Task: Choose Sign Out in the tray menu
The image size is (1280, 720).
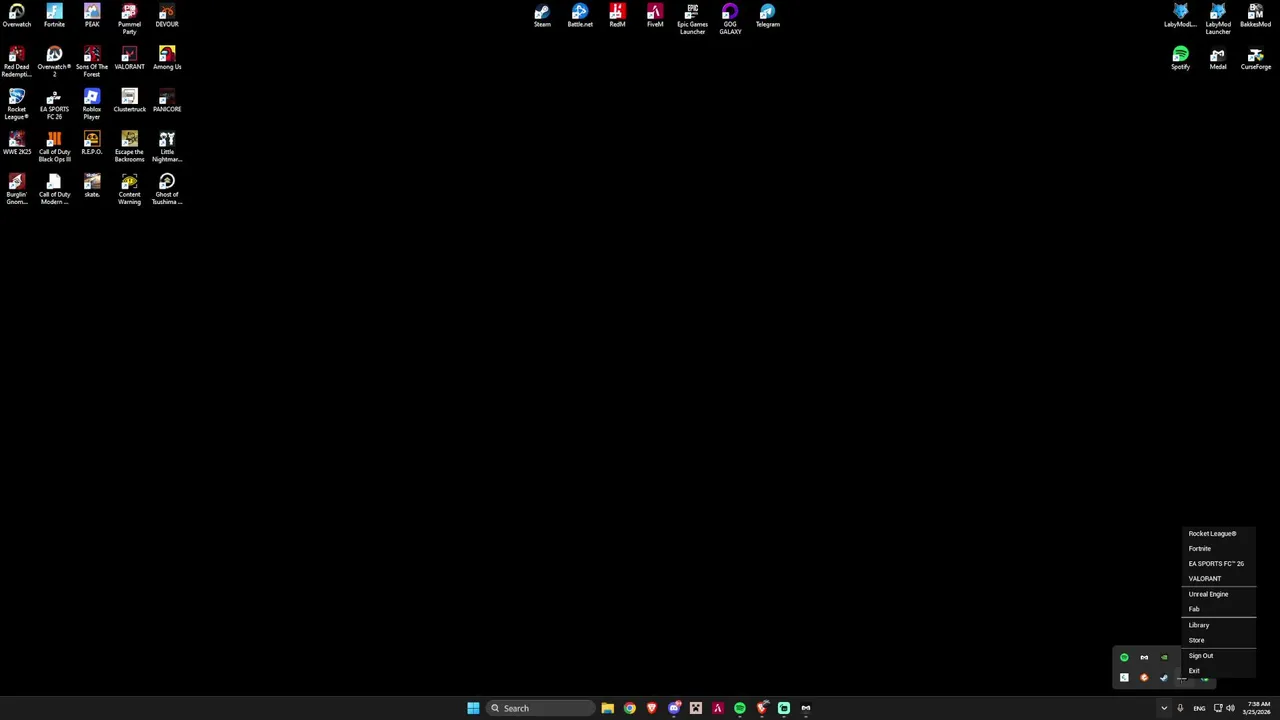Action: (1219, 656)
